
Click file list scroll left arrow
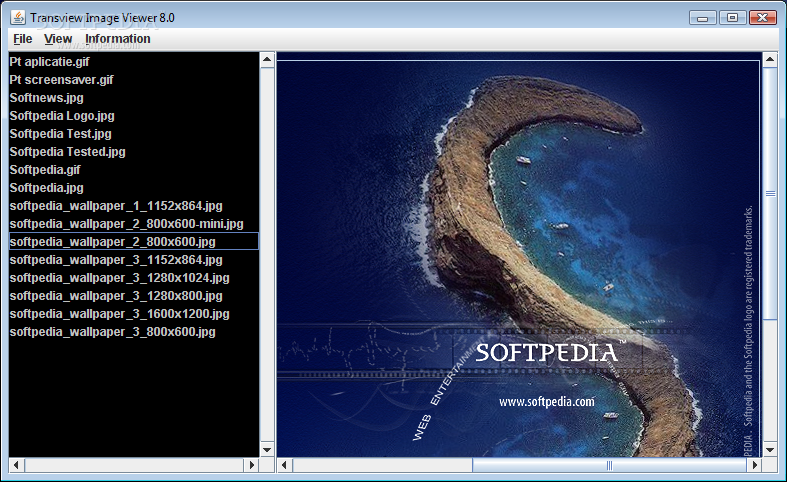(x=17, y=465)
